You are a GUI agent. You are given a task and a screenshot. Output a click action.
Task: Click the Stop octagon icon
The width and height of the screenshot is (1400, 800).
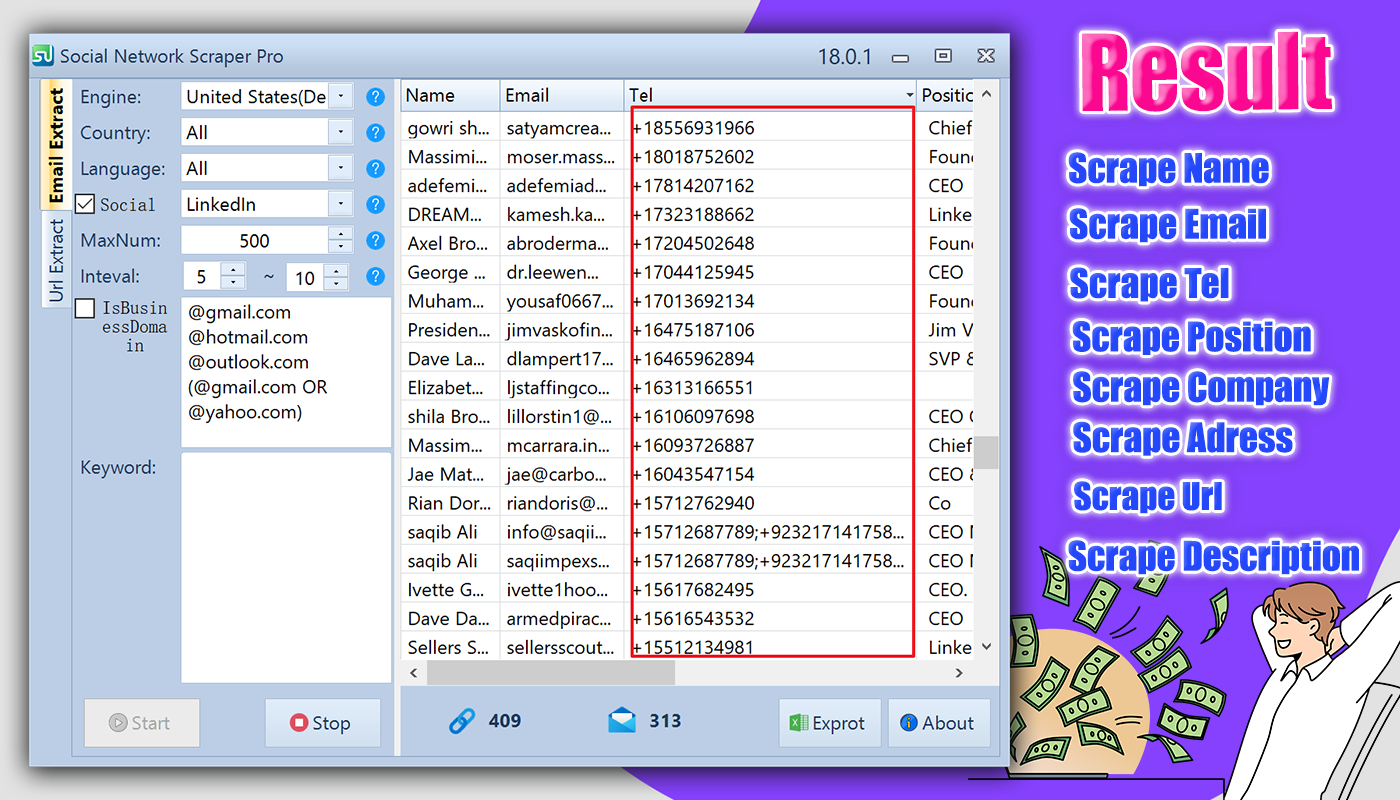click(299, 722)
